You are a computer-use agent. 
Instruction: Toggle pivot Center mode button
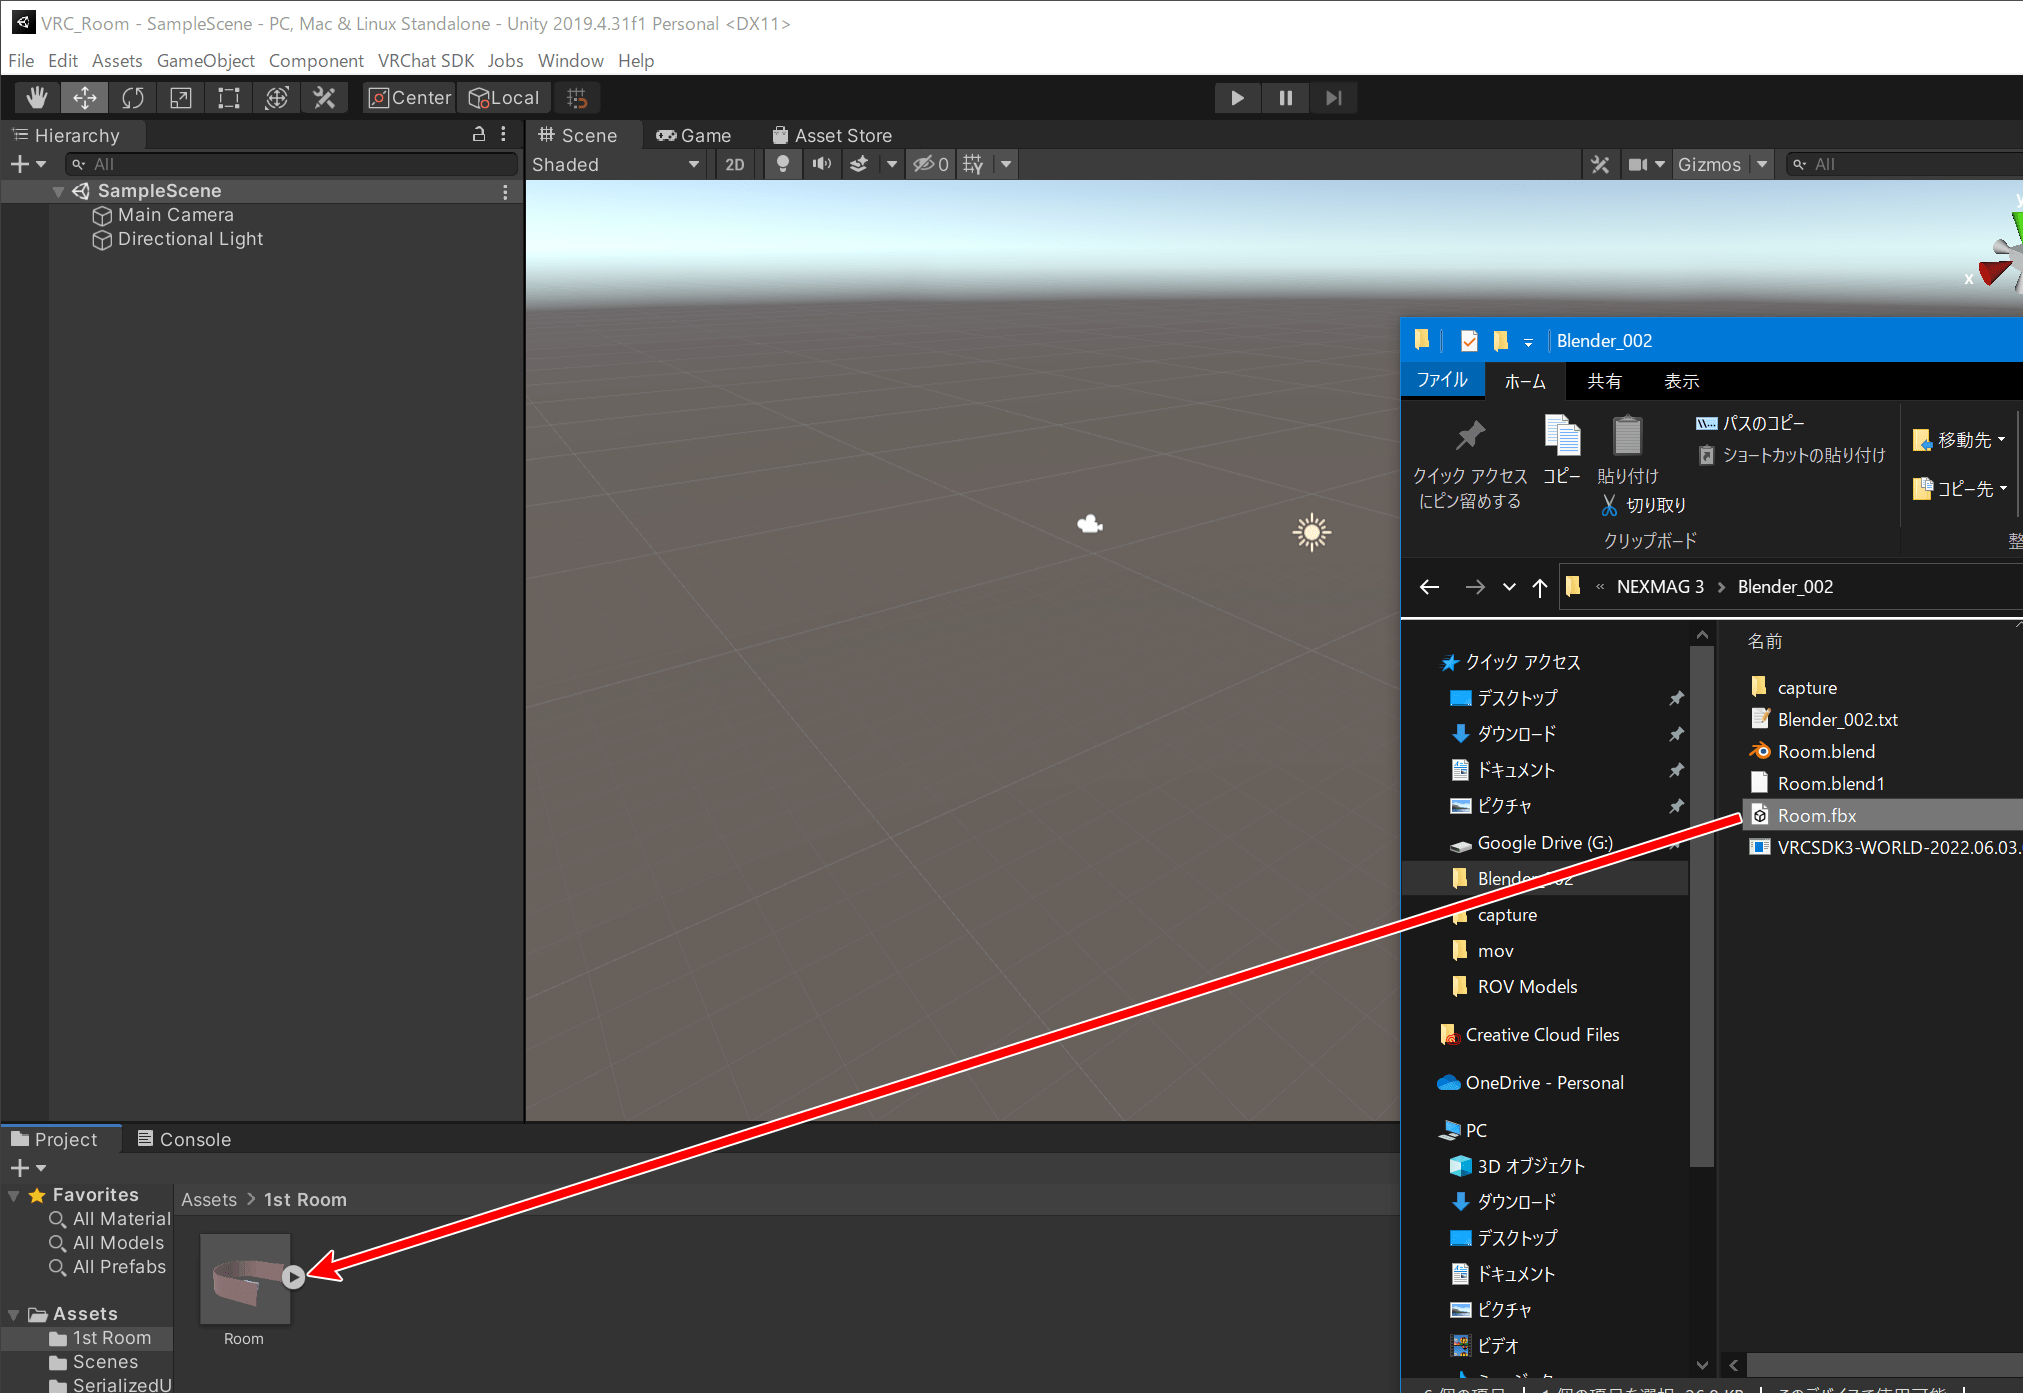click(410, 98)
